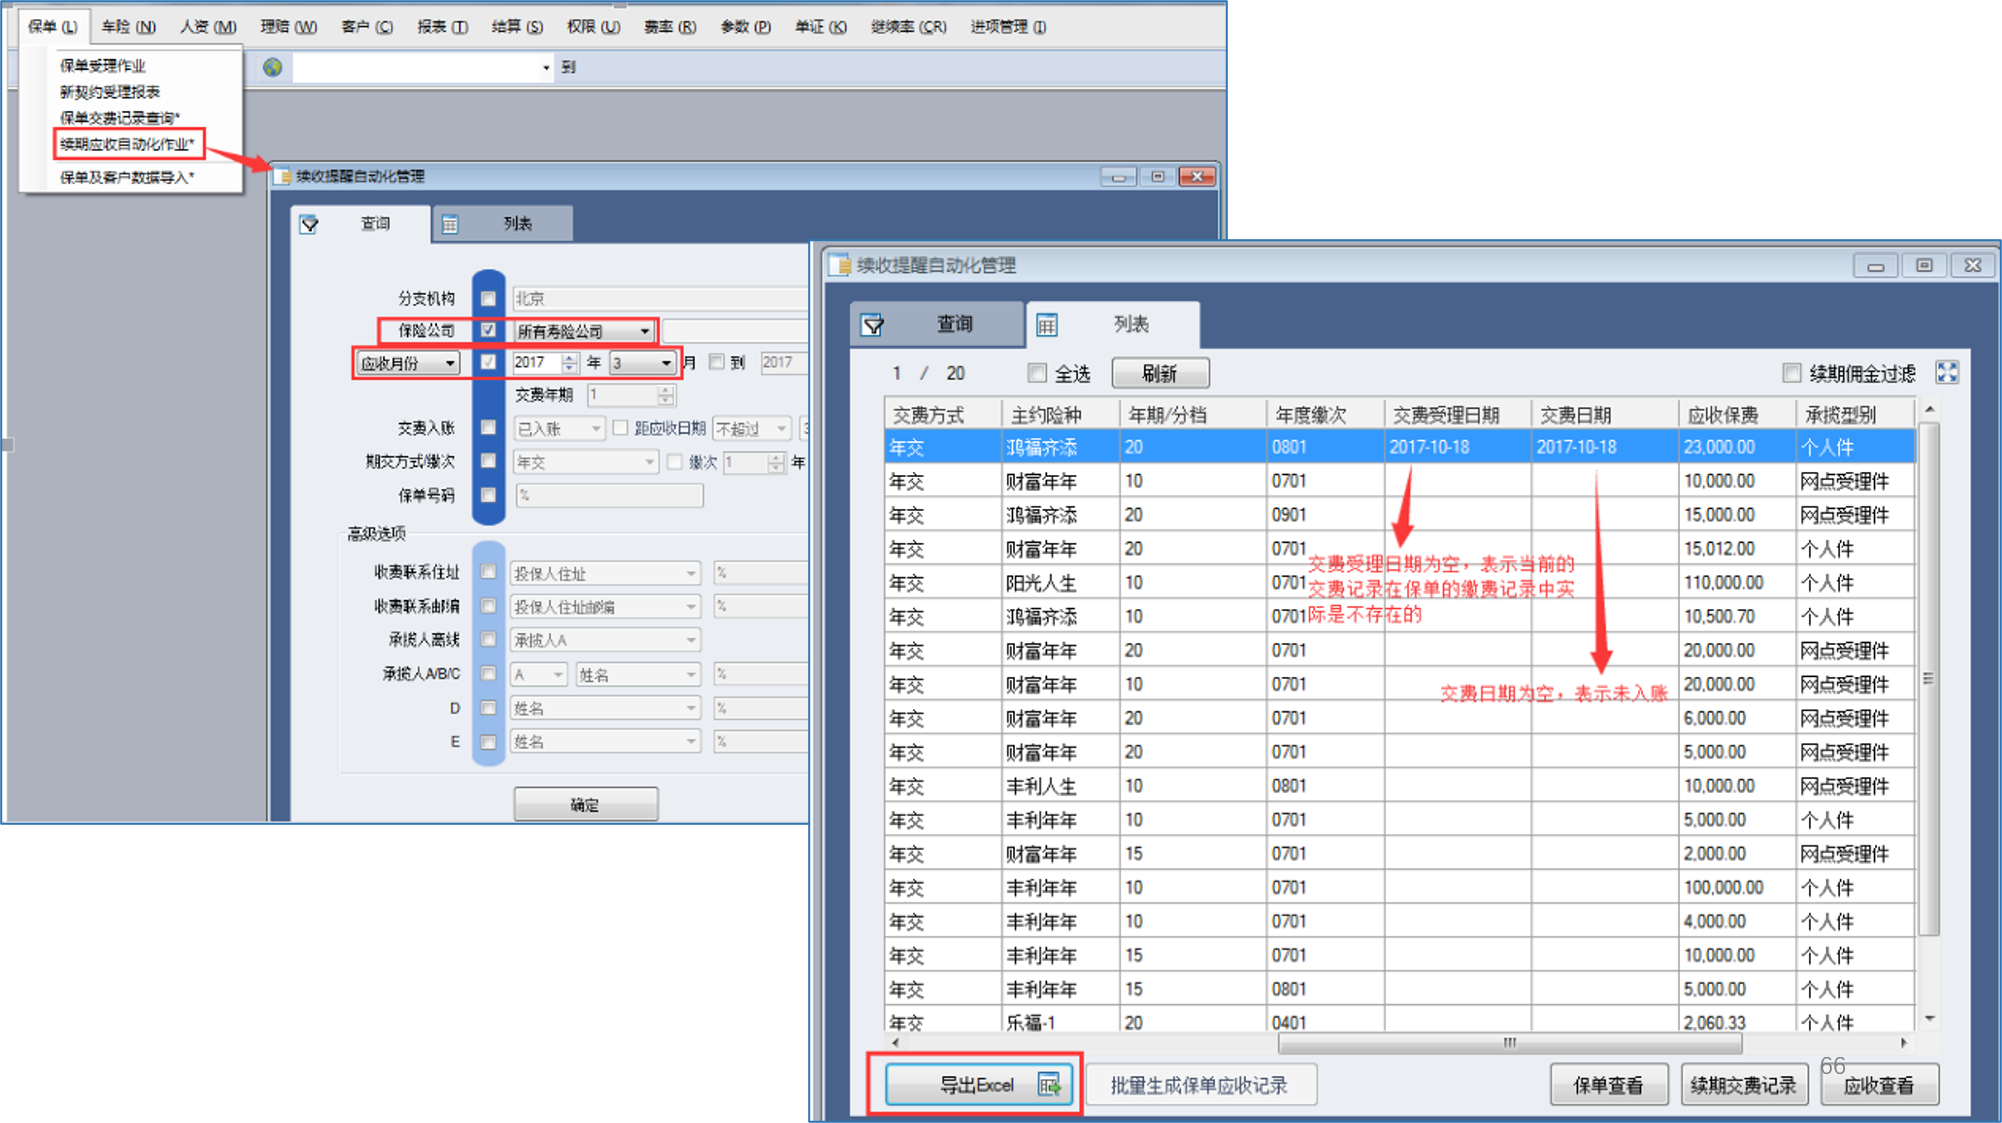This screenshot has height=1123, width=2002.
Task: Enable the 续期佣金过滤 checkbox
Action: pyautogui.click(x=1792, y=373)
